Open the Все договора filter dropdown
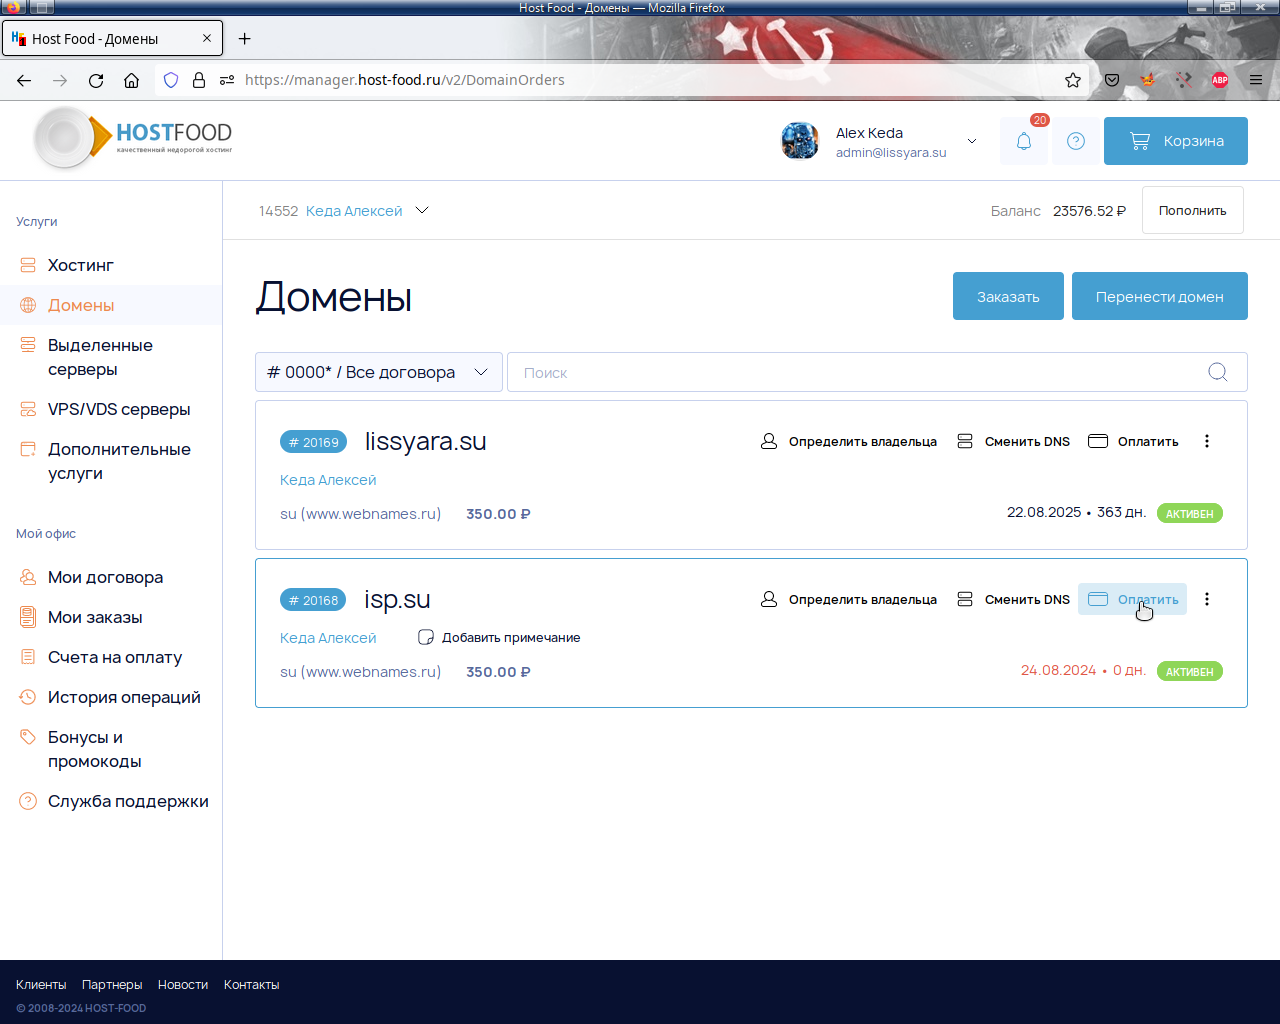1280x1024 pixels. [379, 372]
